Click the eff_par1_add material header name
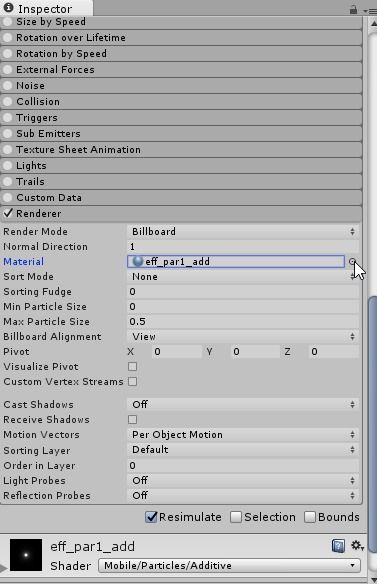This screenshot has width=377, height=584. click(92, 546)
